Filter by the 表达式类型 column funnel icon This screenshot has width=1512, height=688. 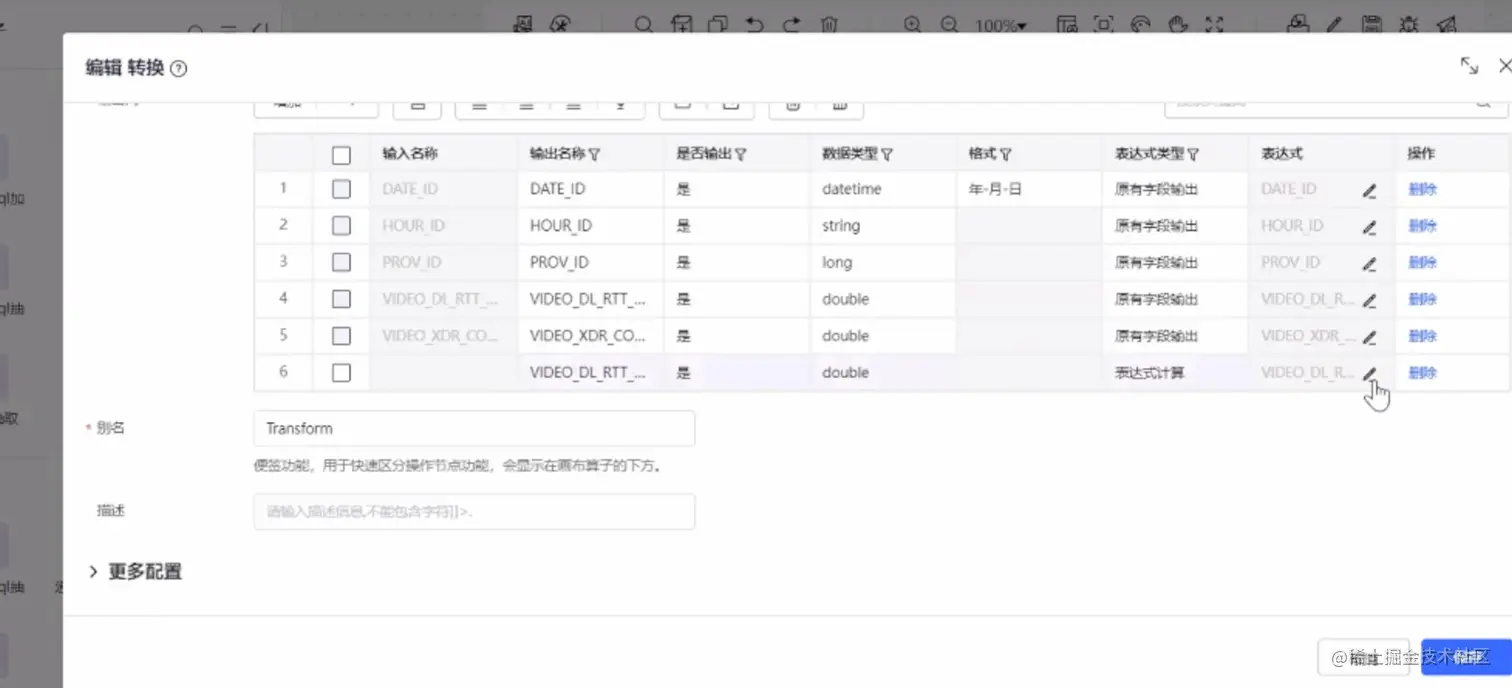(x=1193, y=155)
